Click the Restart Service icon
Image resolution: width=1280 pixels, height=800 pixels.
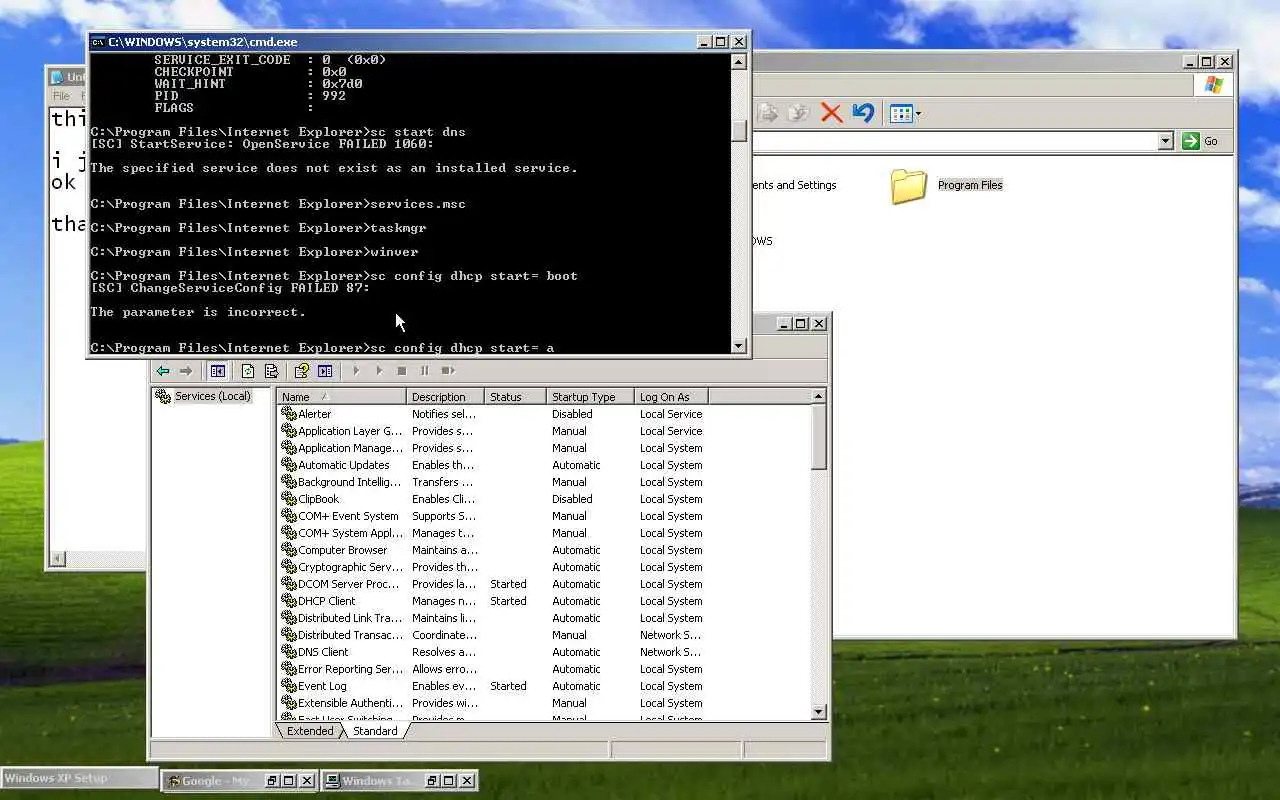[448, 371]
